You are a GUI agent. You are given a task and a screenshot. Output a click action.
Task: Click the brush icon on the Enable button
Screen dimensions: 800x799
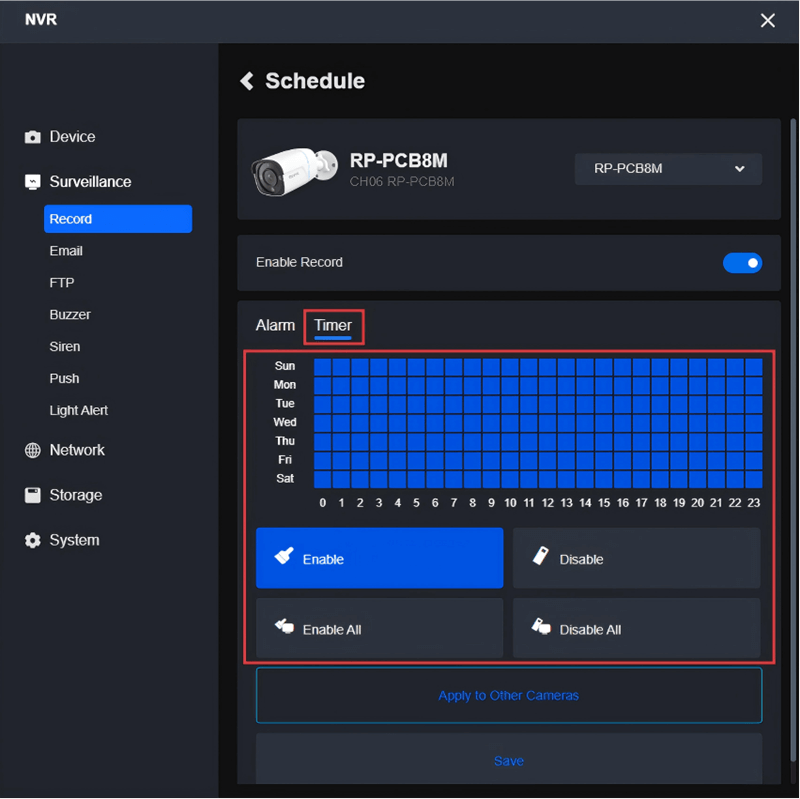click(284, 556)
